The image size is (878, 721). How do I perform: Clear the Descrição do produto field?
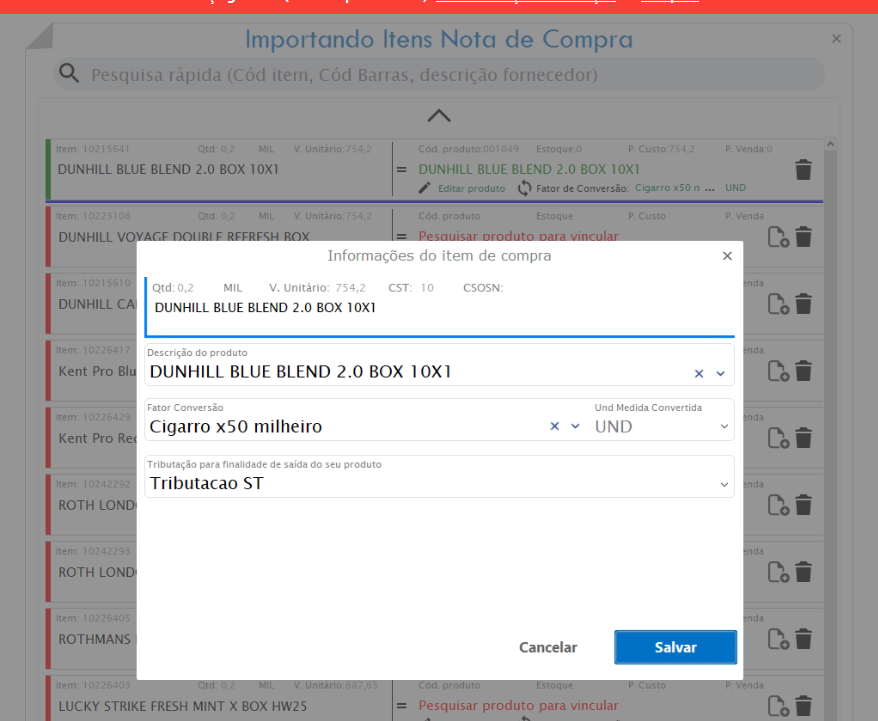(699, 373)
